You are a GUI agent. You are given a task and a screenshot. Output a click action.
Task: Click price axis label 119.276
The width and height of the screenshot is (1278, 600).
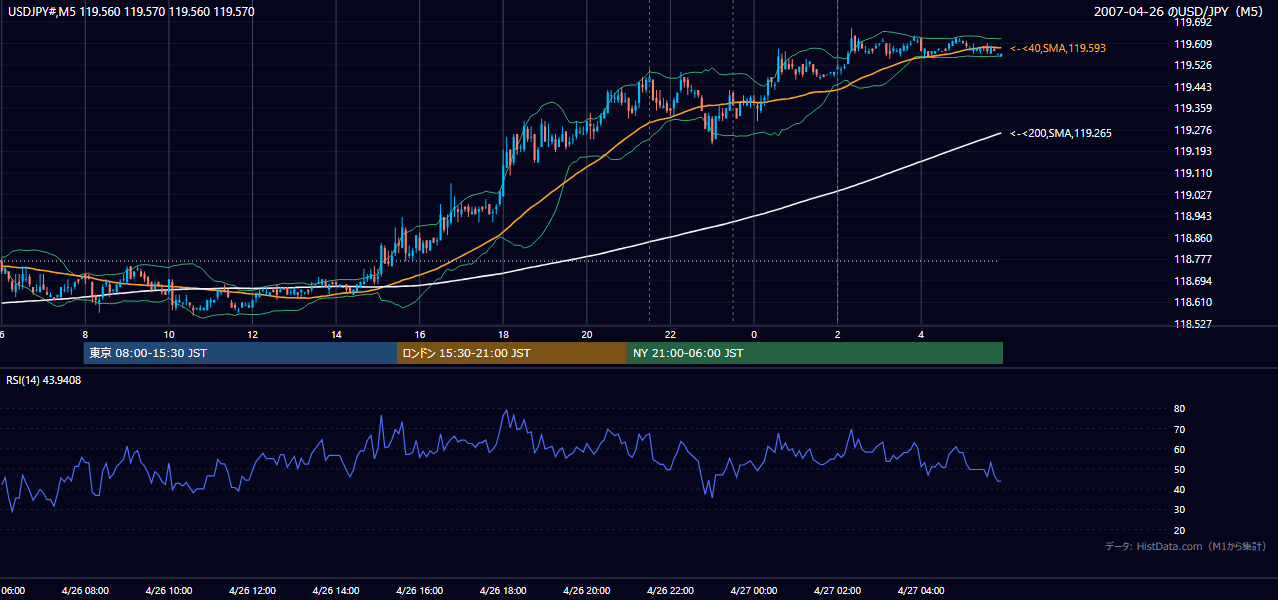[1193, 130]
